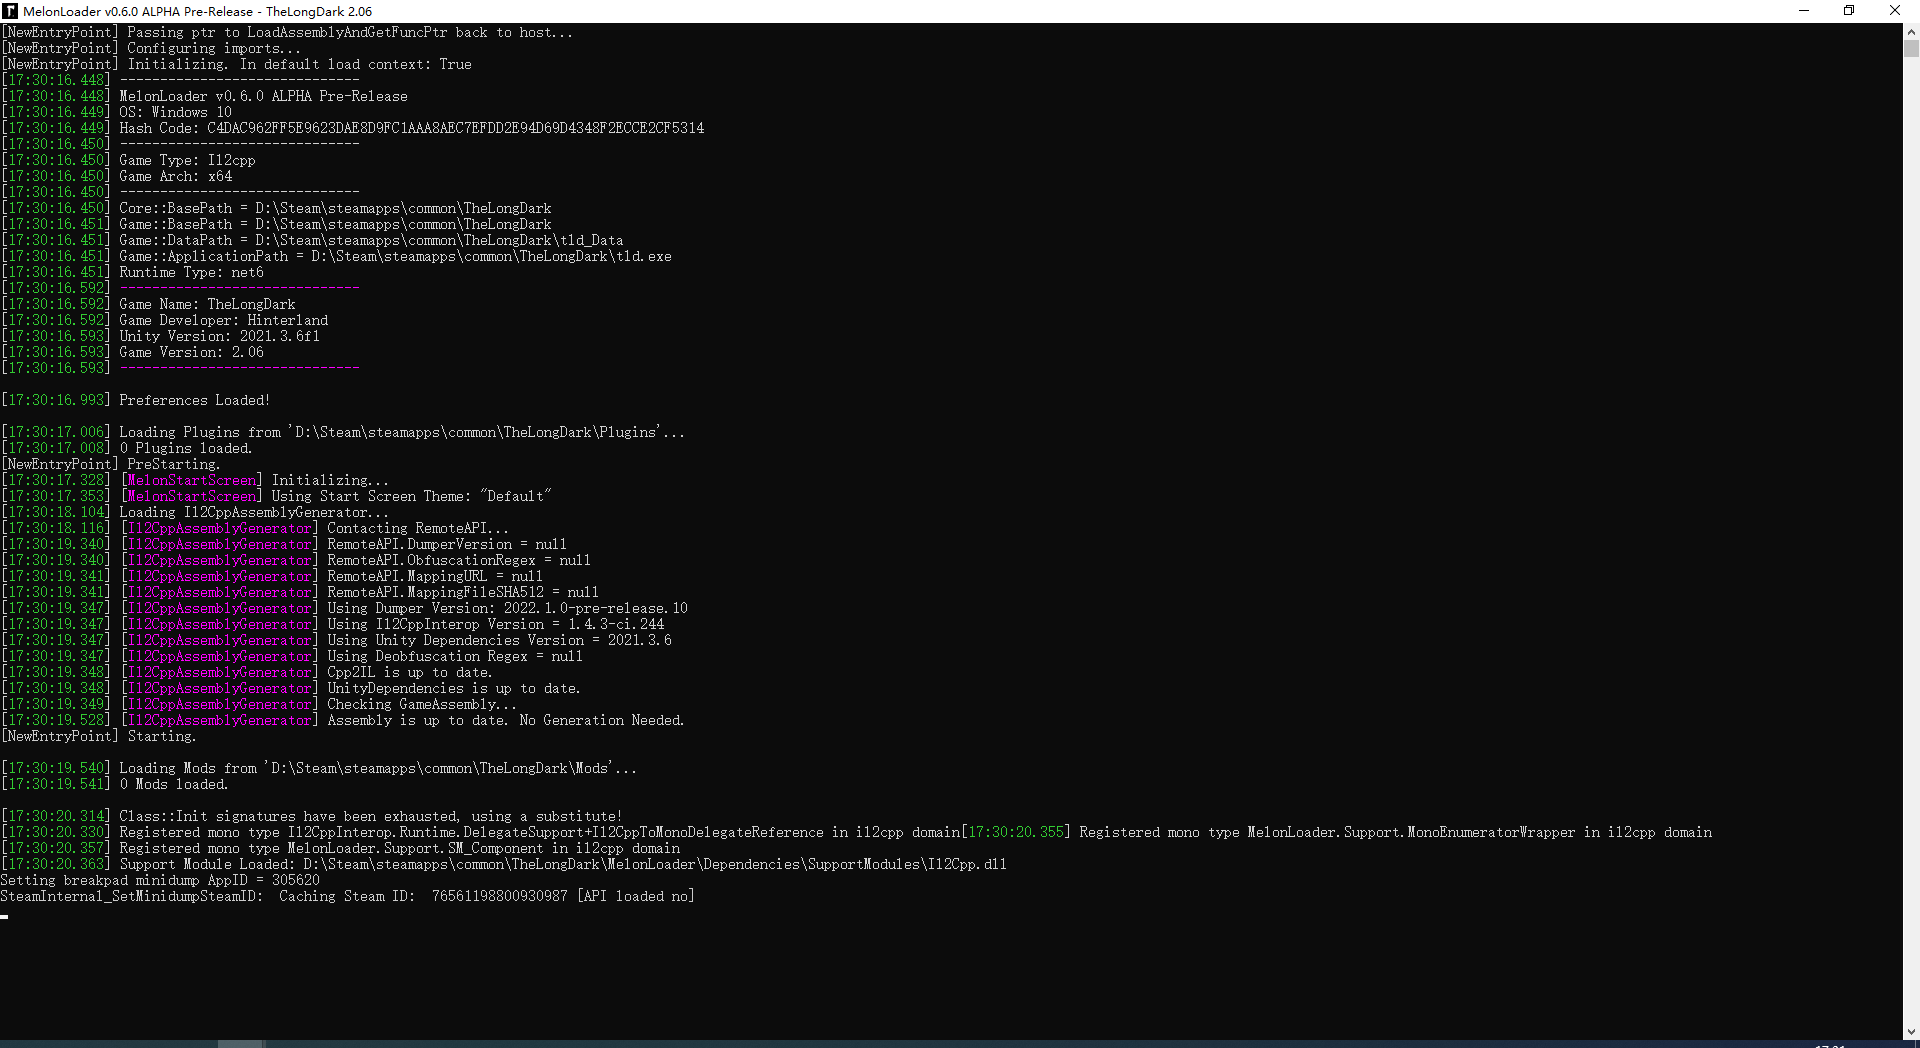This screenshot has width=1920, height=1048.
Task: Click the 'Game::DataPath' line
Action: pos(313,240)
